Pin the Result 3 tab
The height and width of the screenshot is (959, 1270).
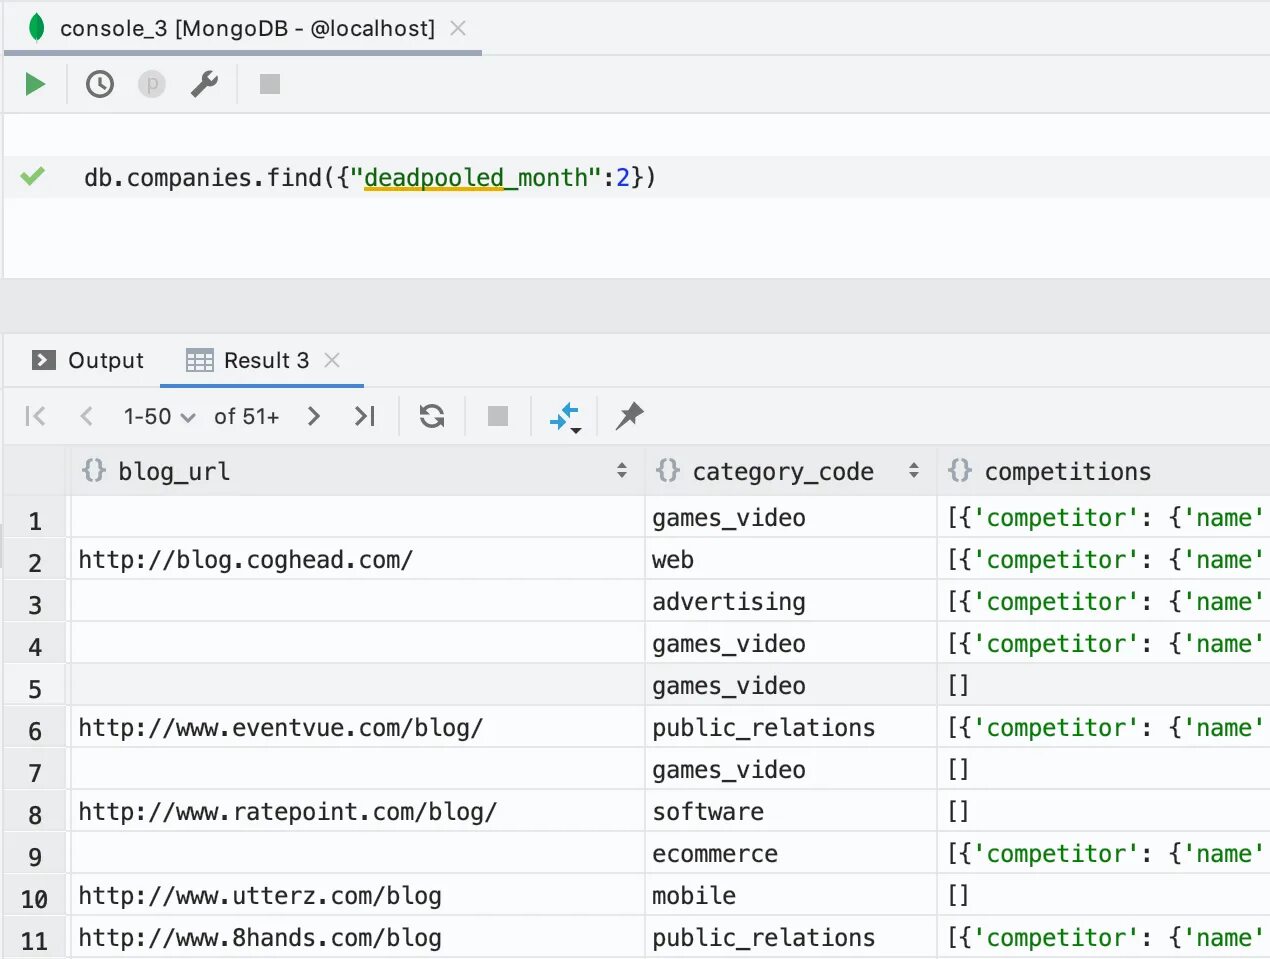pos(629,416)
